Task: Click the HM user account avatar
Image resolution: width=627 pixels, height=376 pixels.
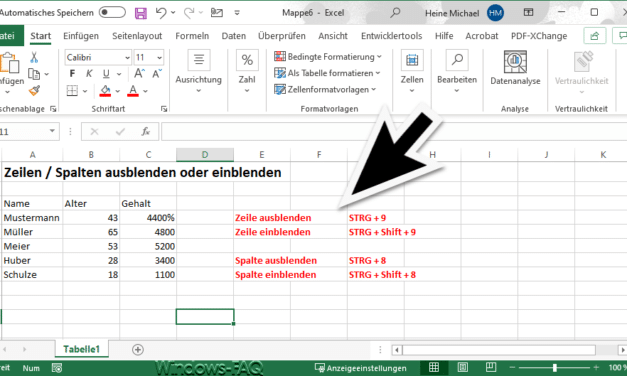Action: coord(495,13)
